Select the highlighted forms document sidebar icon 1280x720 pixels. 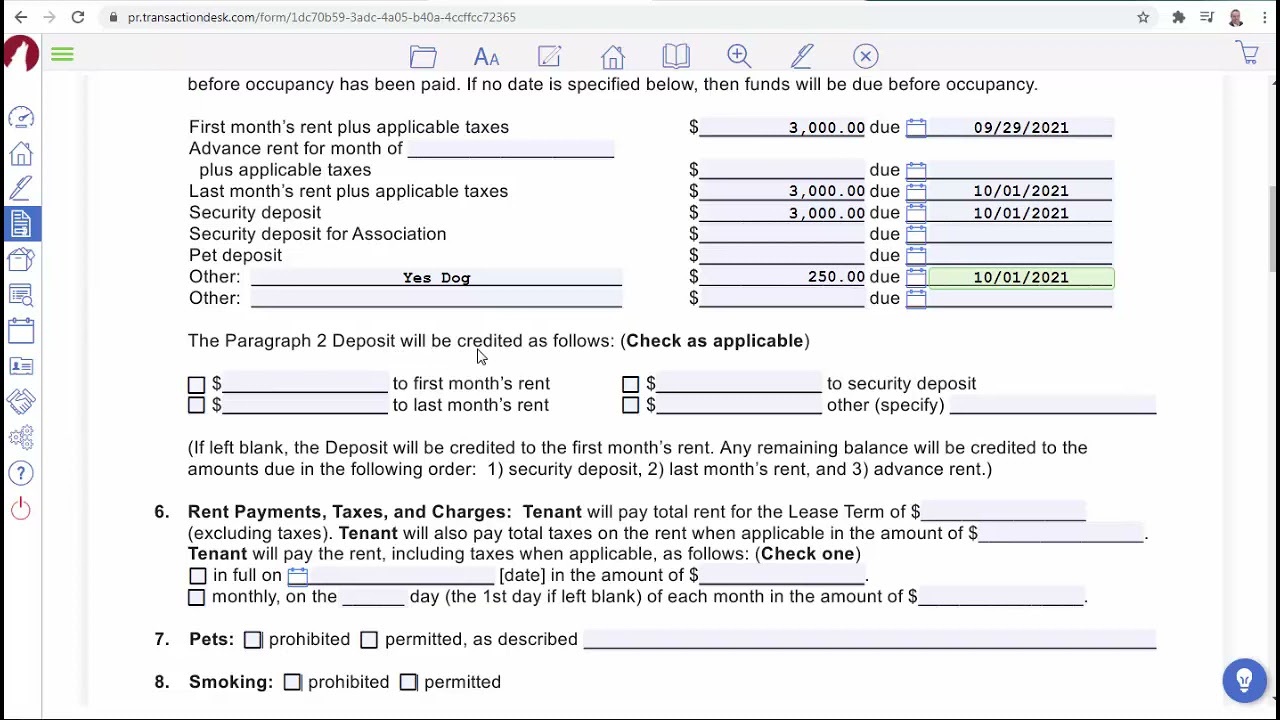pyautogui.click(x=21, y=223)
